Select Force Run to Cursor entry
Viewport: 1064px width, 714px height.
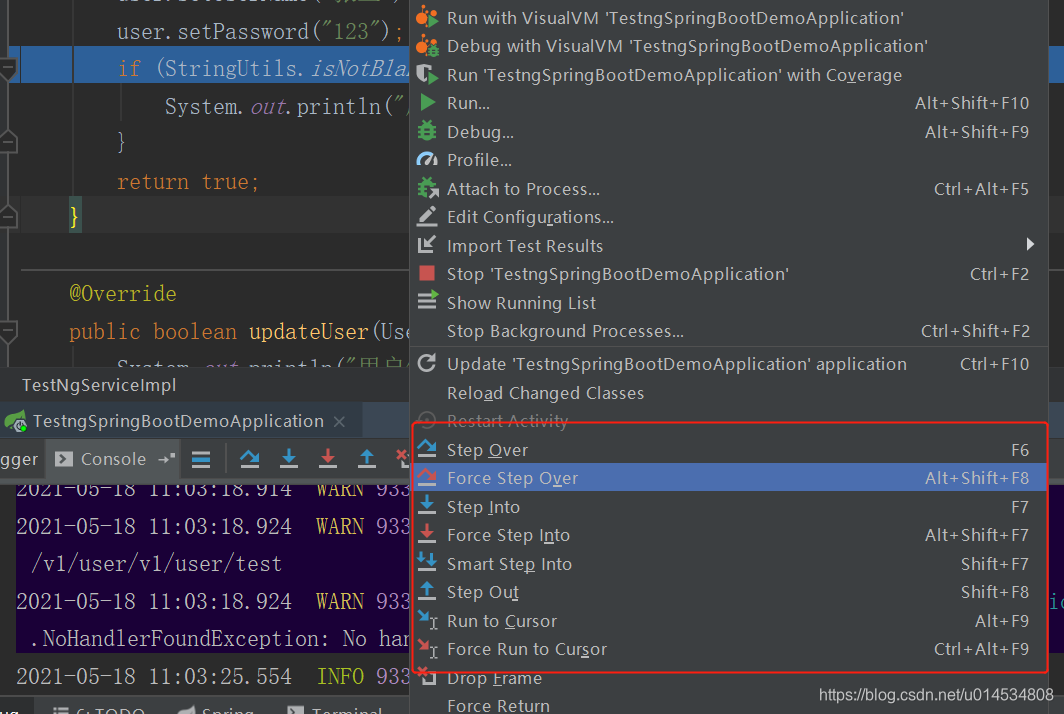[730, 650]
